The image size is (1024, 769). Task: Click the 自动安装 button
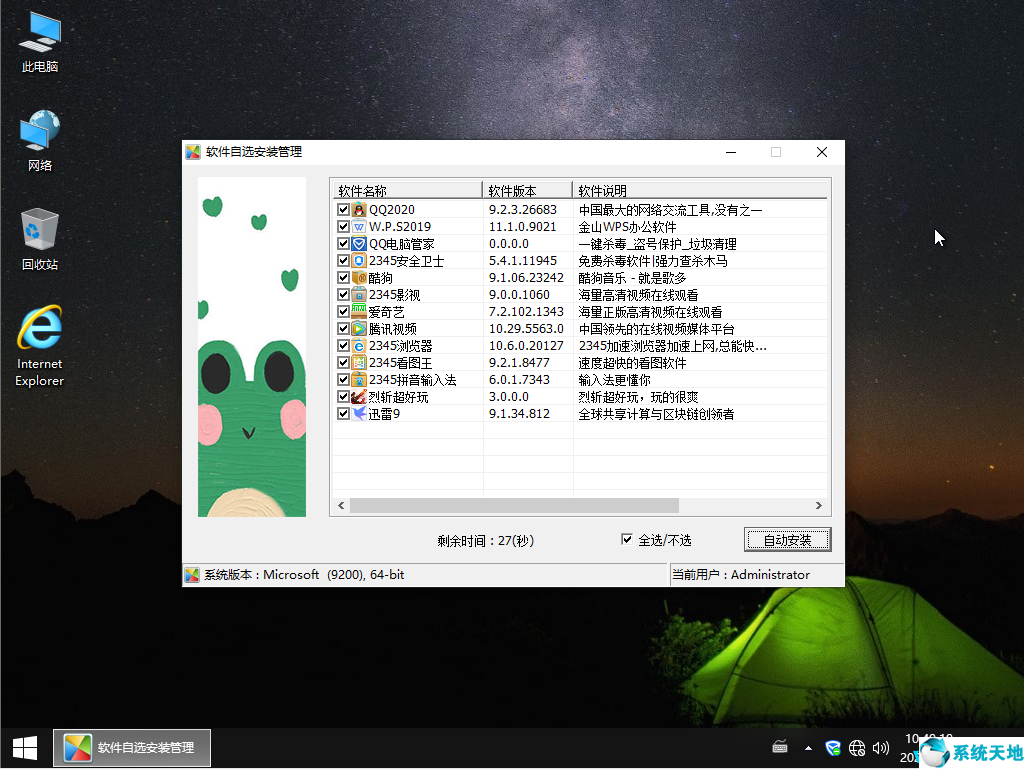(787, 540)
